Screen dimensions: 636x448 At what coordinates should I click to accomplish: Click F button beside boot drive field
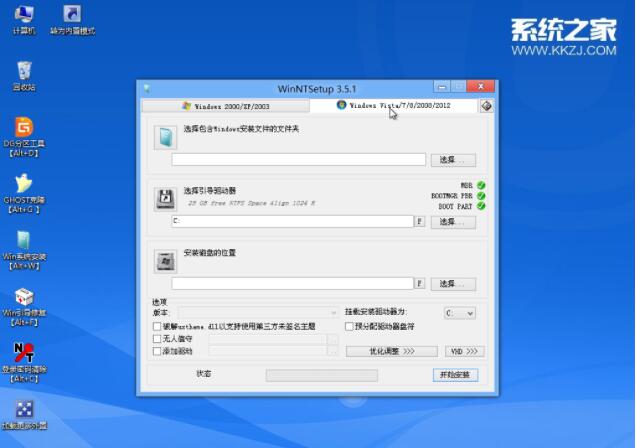(x=419, y=221)
